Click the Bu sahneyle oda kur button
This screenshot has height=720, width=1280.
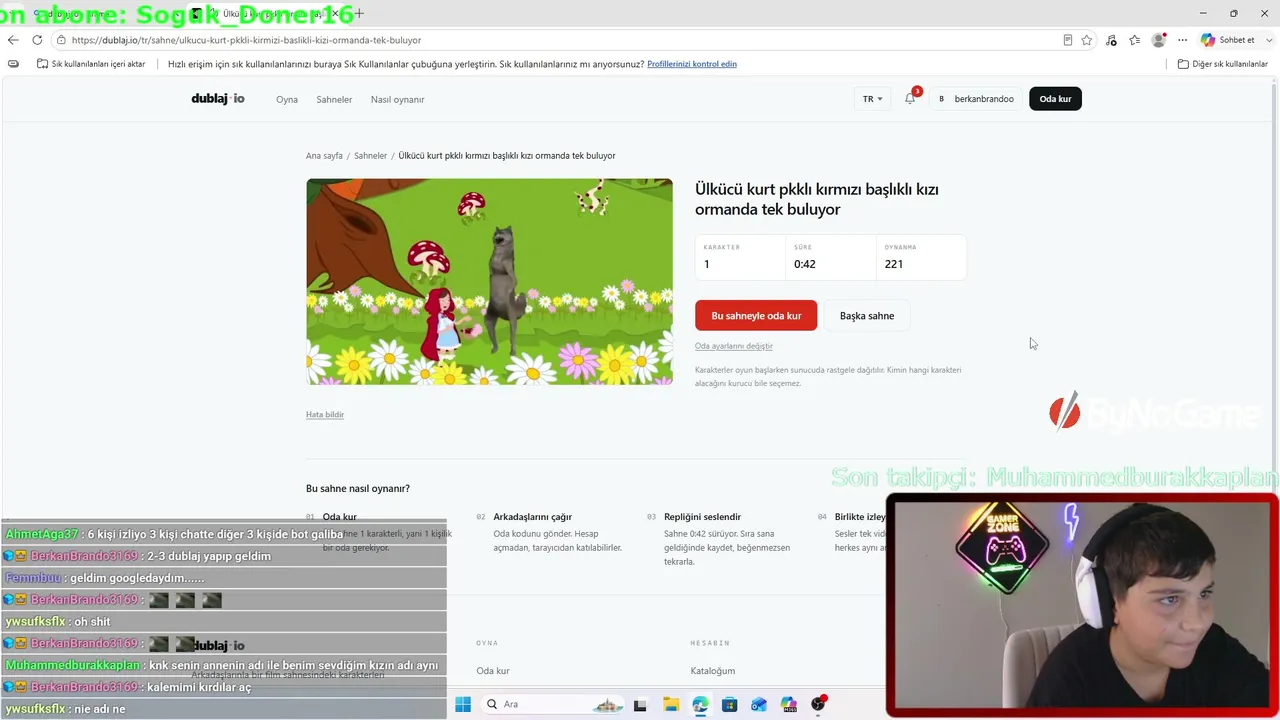[x=756, y=316]
